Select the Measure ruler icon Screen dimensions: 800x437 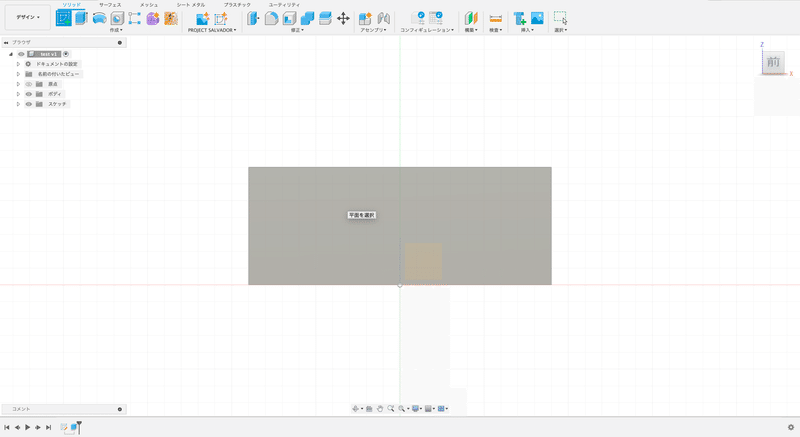pyautogui.click(x=495, y=18)
